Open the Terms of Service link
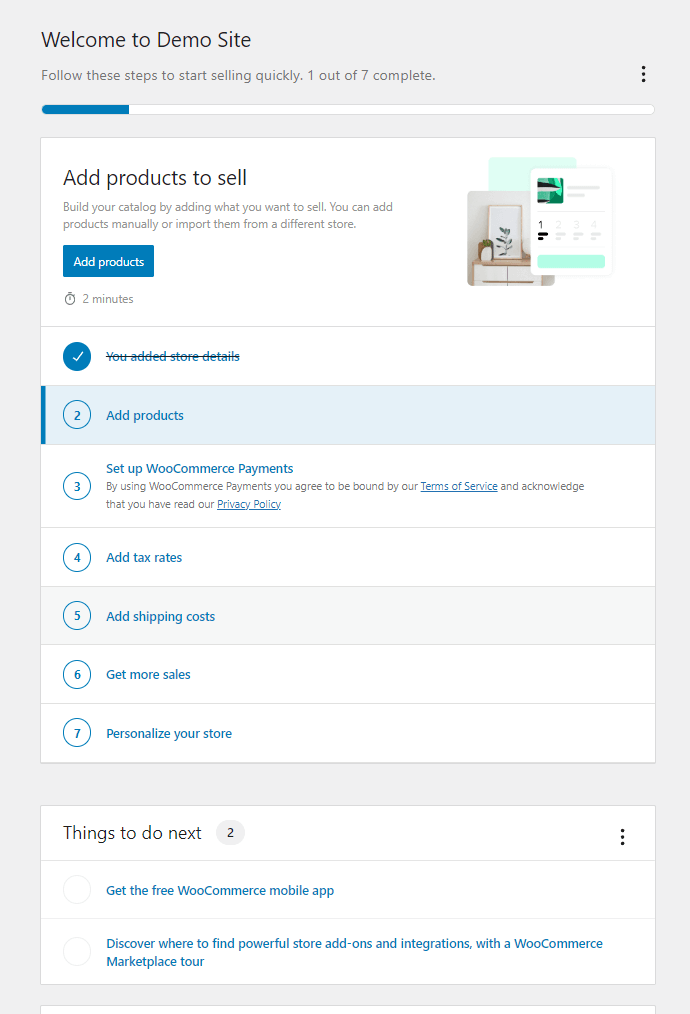This screenshot has height=1014, width=690. point(459,487)
